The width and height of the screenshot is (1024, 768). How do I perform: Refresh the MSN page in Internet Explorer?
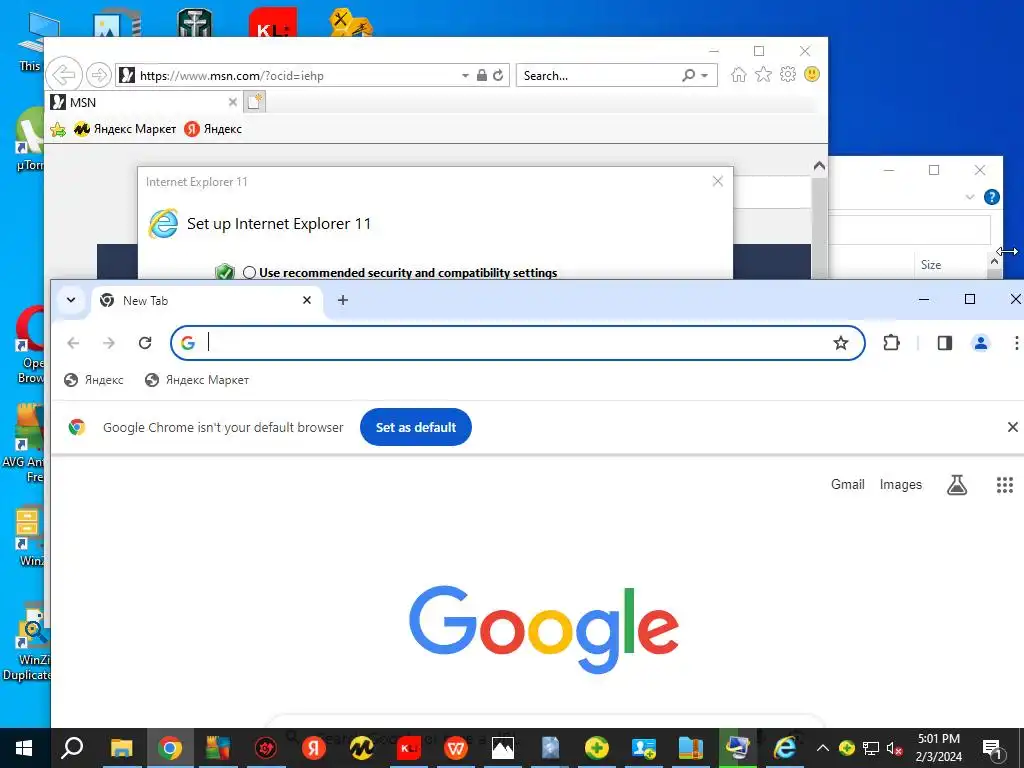click(498, 75)
